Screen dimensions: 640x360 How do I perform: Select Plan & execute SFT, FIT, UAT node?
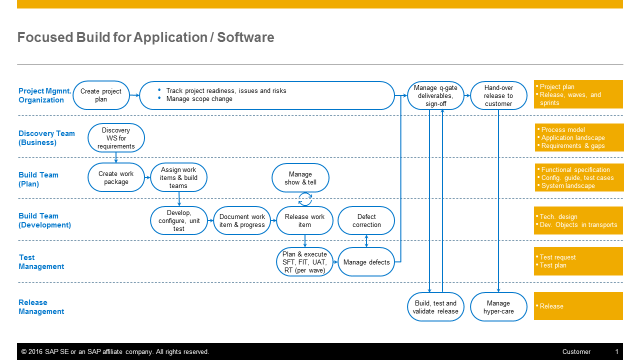[x=304, y=262]
